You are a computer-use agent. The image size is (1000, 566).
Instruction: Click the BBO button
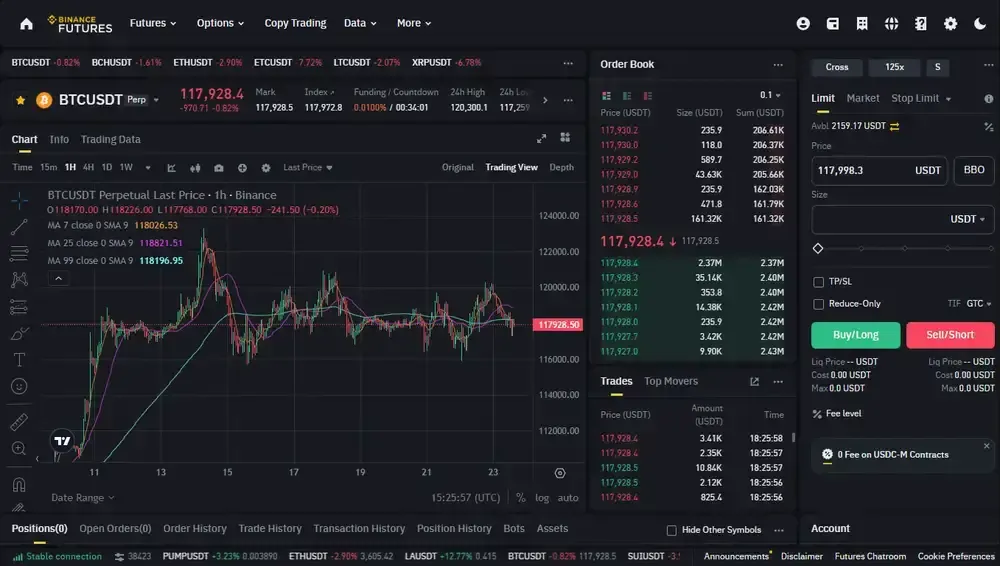(973, 170)
